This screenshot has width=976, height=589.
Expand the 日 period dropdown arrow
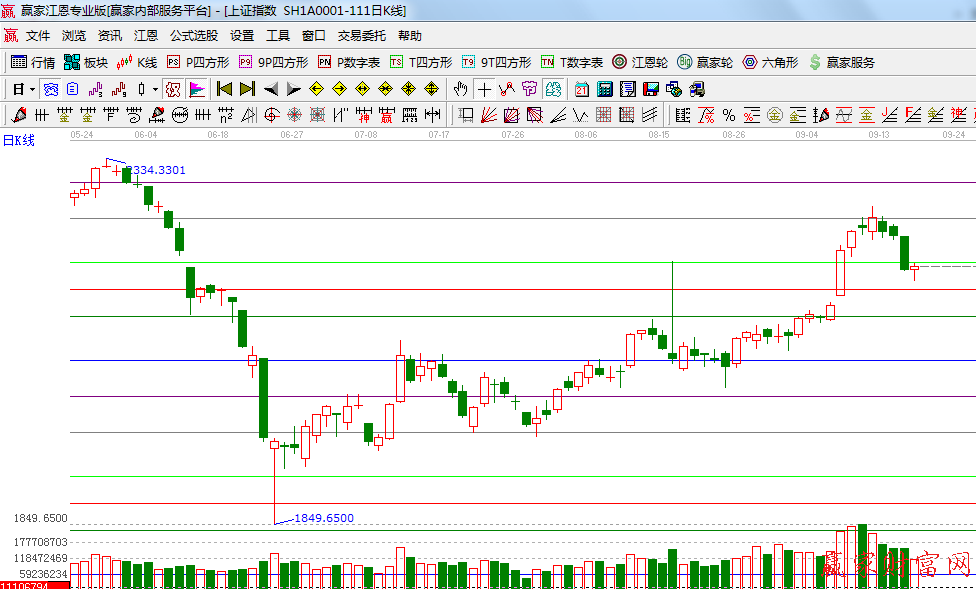[x=32, y=89]
